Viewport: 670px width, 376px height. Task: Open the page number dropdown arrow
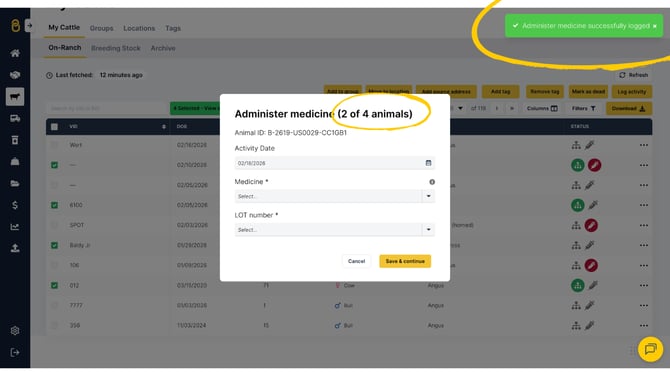(460, 109)
